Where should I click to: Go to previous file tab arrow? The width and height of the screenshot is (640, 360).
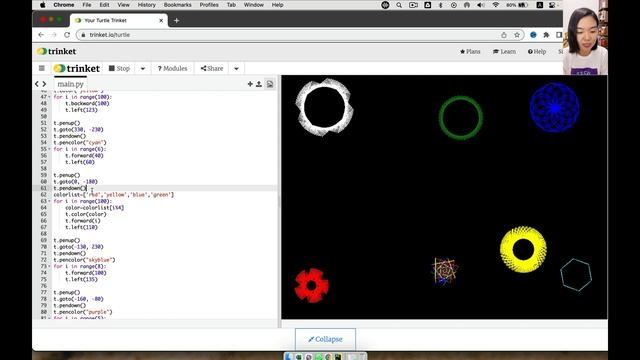point(37,84)
